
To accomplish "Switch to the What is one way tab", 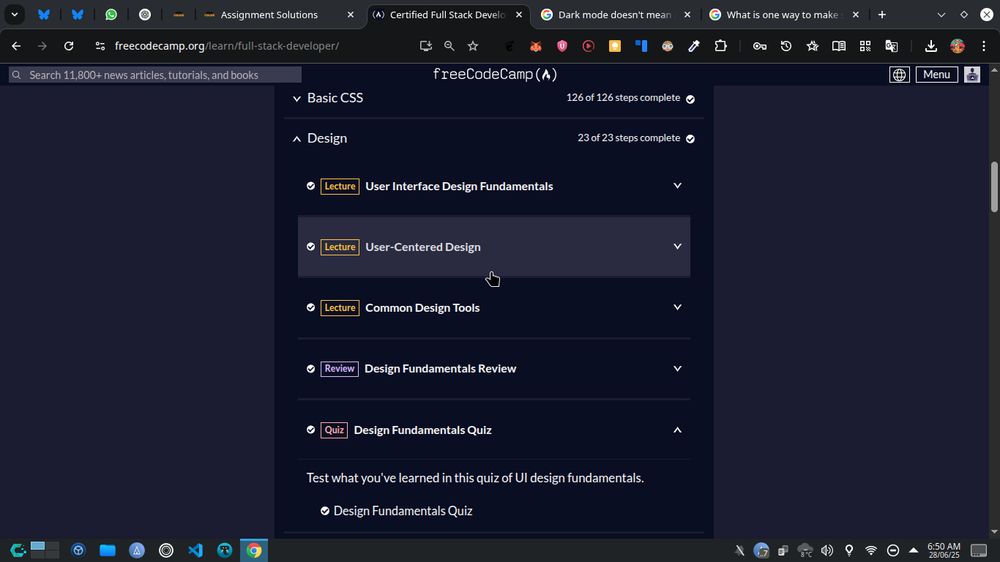I will [x=782, y=14].
